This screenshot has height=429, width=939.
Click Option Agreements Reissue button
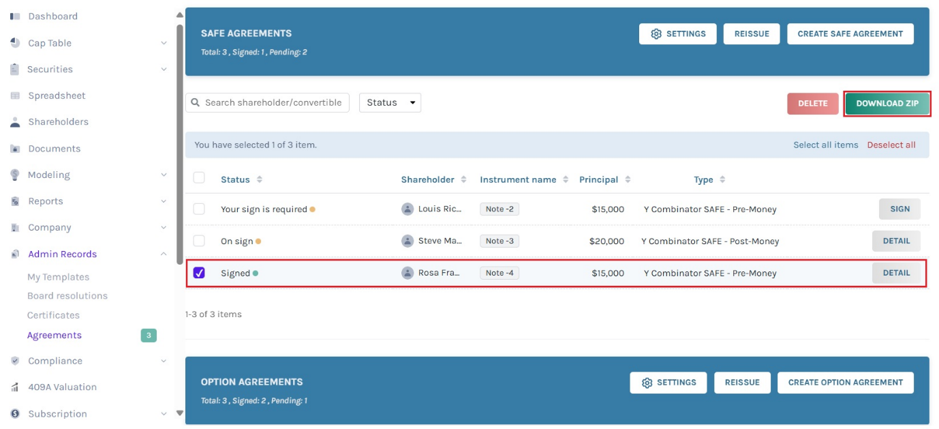pos(742,382)
